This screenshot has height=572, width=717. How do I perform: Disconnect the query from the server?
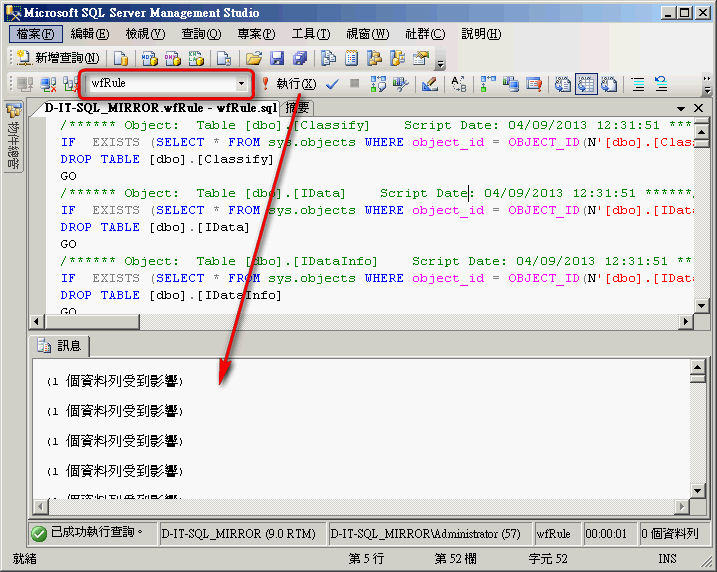click(x=48, y=84)
